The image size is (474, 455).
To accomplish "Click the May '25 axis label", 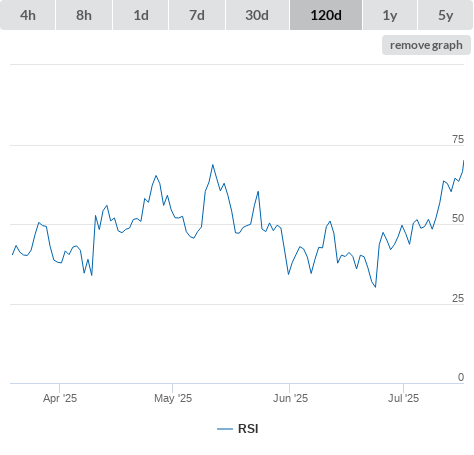I will pos(173,398).
